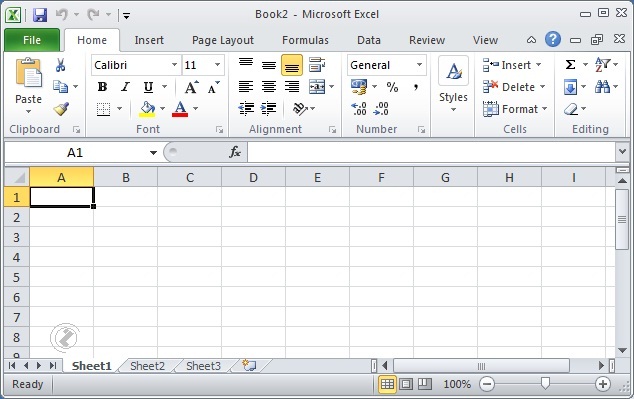
Task: Open the Sheet2 worksheet tab
Action: point(147,366)
